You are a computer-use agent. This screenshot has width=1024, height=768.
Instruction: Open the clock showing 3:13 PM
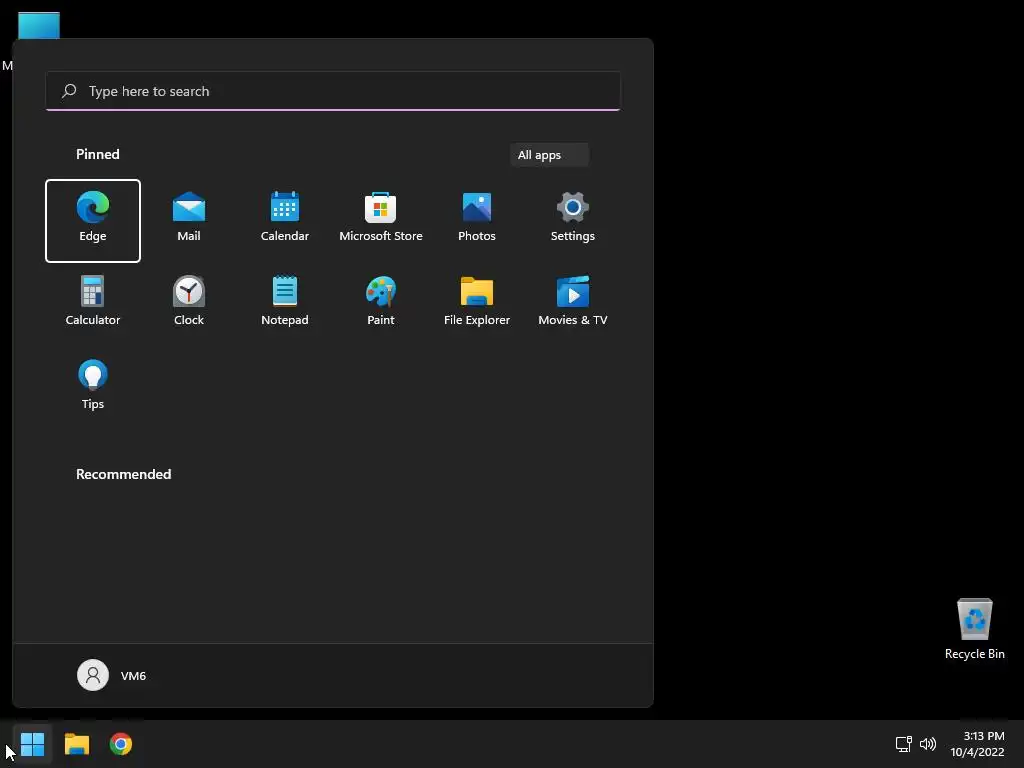coord(977,744)
